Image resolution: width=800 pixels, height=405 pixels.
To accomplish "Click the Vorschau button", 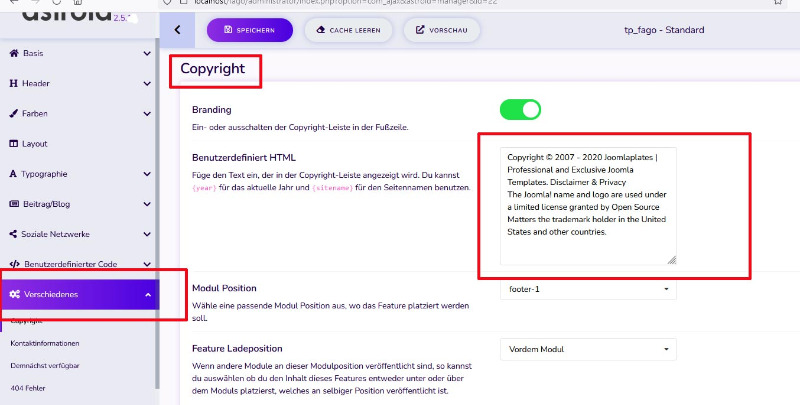I will coord(442,30).
